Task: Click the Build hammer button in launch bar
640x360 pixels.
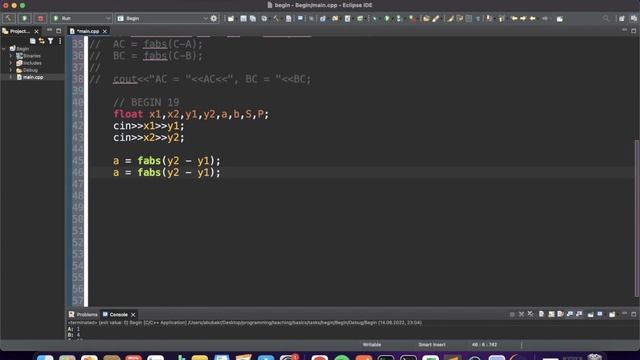Action: point(9,18)
